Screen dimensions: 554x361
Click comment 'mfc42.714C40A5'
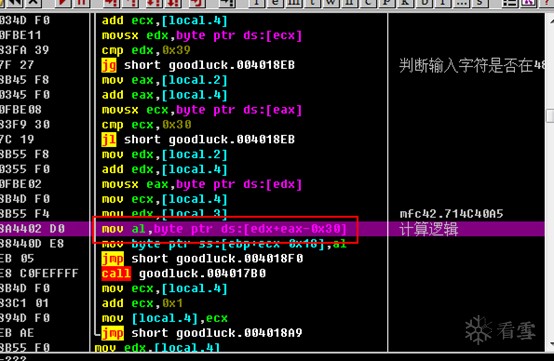[x=451, y=214]
